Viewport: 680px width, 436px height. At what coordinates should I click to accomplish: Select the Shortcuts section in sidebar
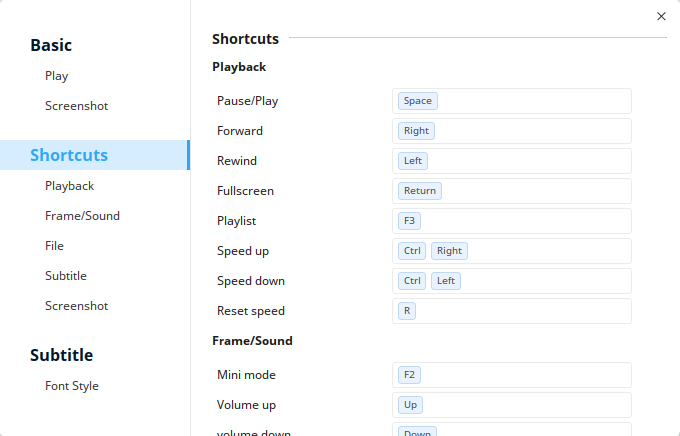pos(69,155)
